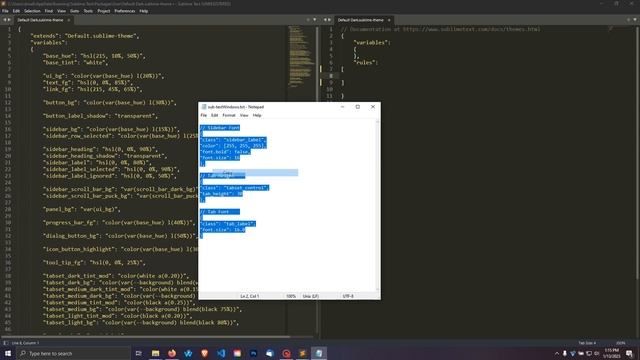Open the Windows Start menu
The image size is (640, 360).
(8, 353)
